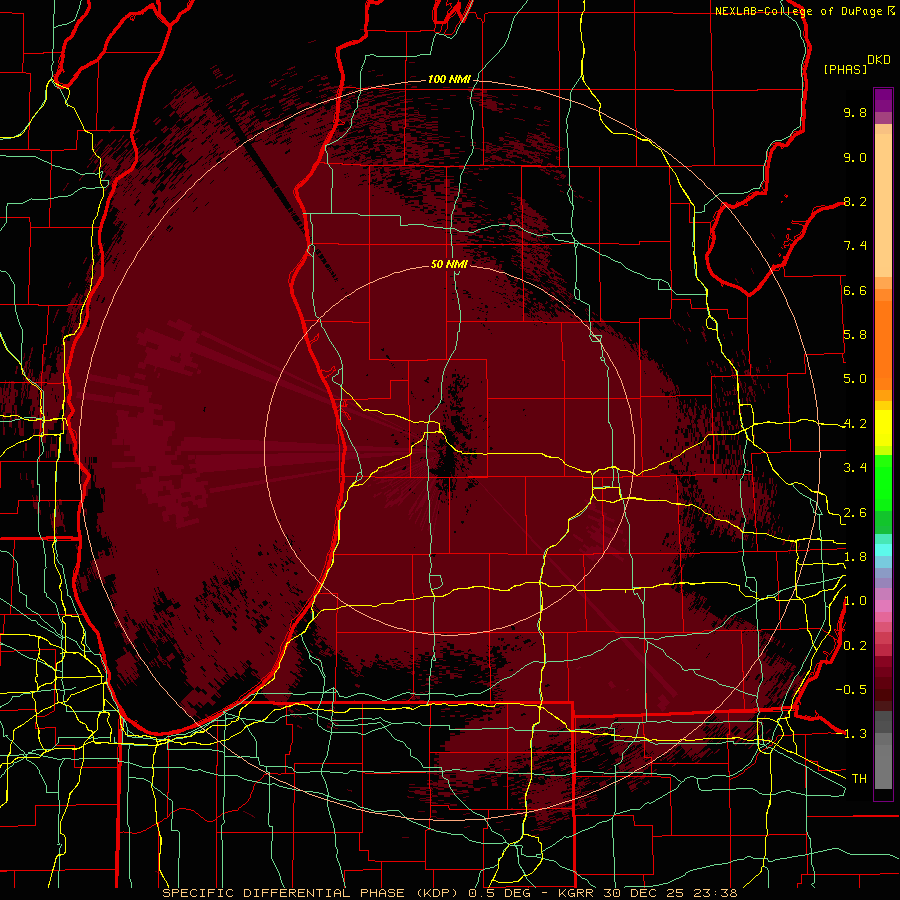Select the 3.4 value on color scale

[855, 468]
